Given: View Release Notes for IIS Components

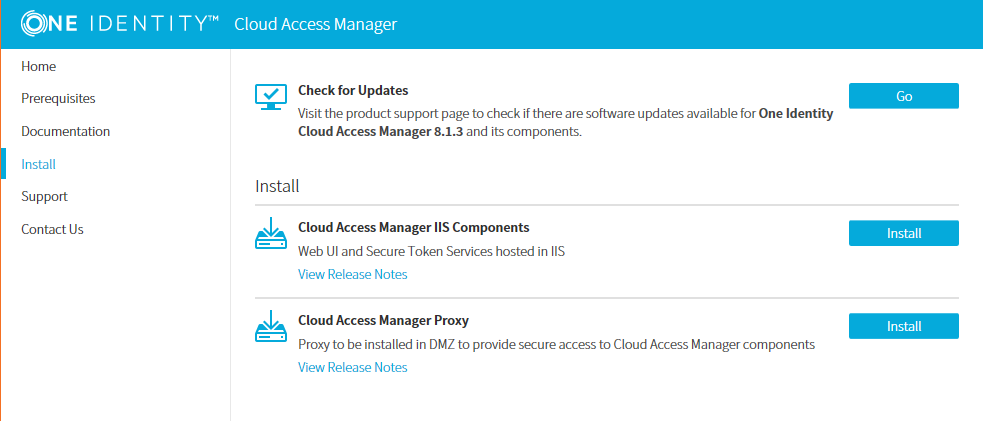Looking at the screenshot, I should (352, 274).
